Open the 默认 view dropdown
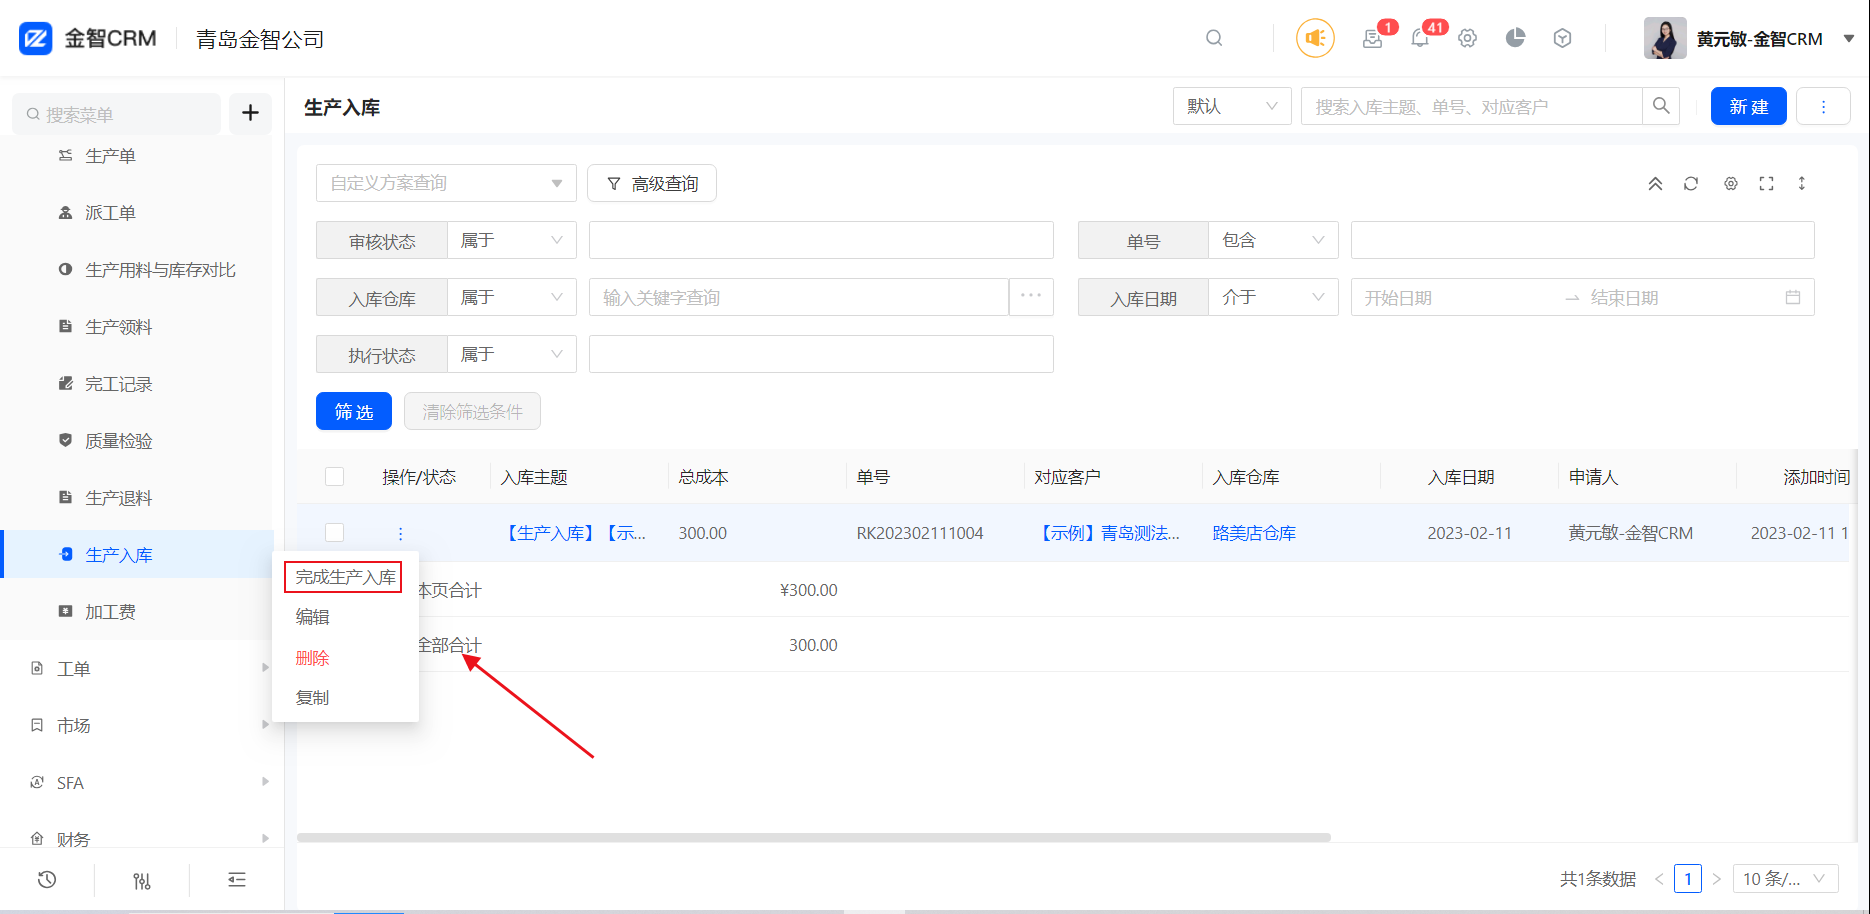The image size is (1870, 914). coord(1232,106)
